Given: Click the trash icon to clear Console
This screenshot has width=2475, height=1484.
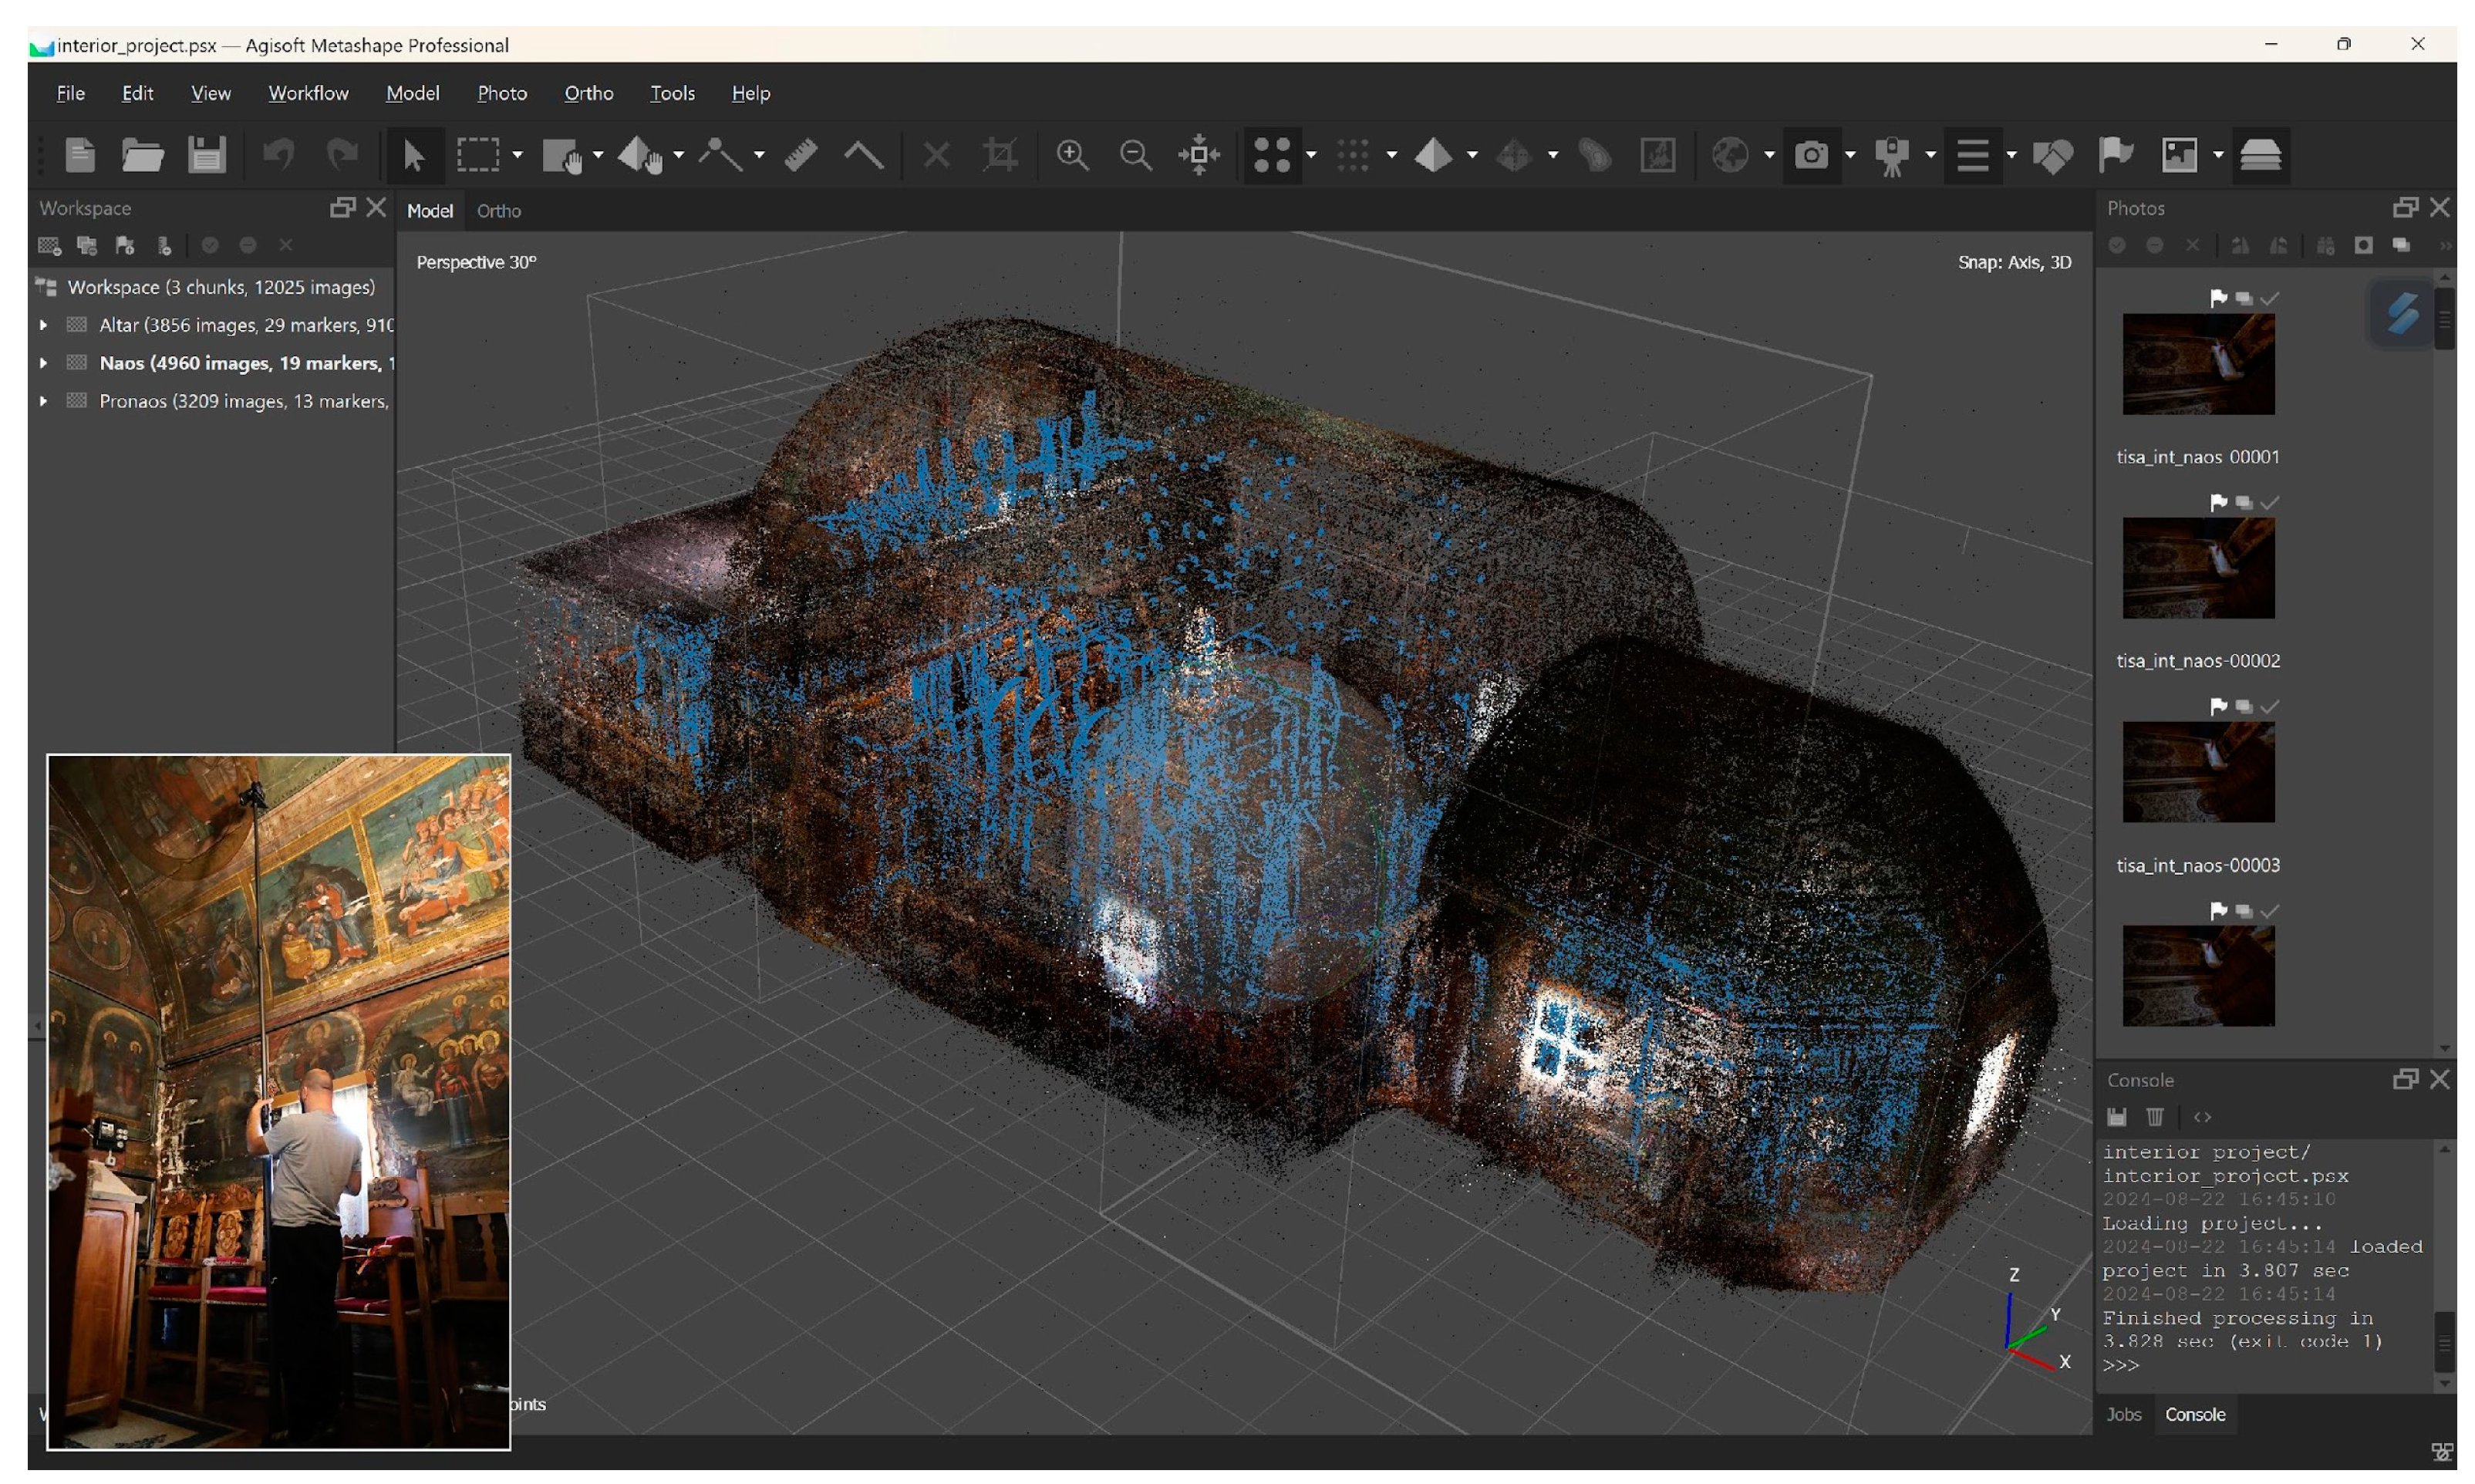Looking at the screenshot, I should pos(2155,1117).
